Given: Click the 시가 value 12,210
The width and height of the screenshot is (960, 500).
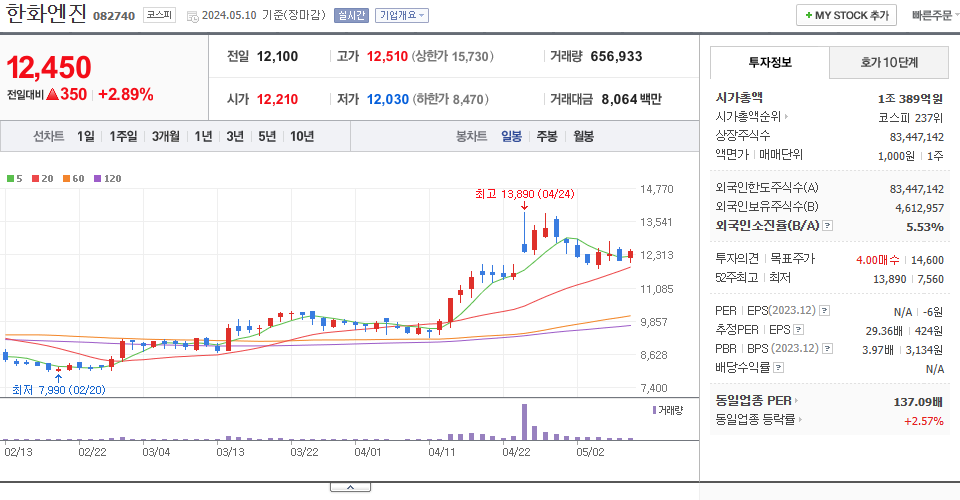Looking at the screenshot, I should (277, 99).
